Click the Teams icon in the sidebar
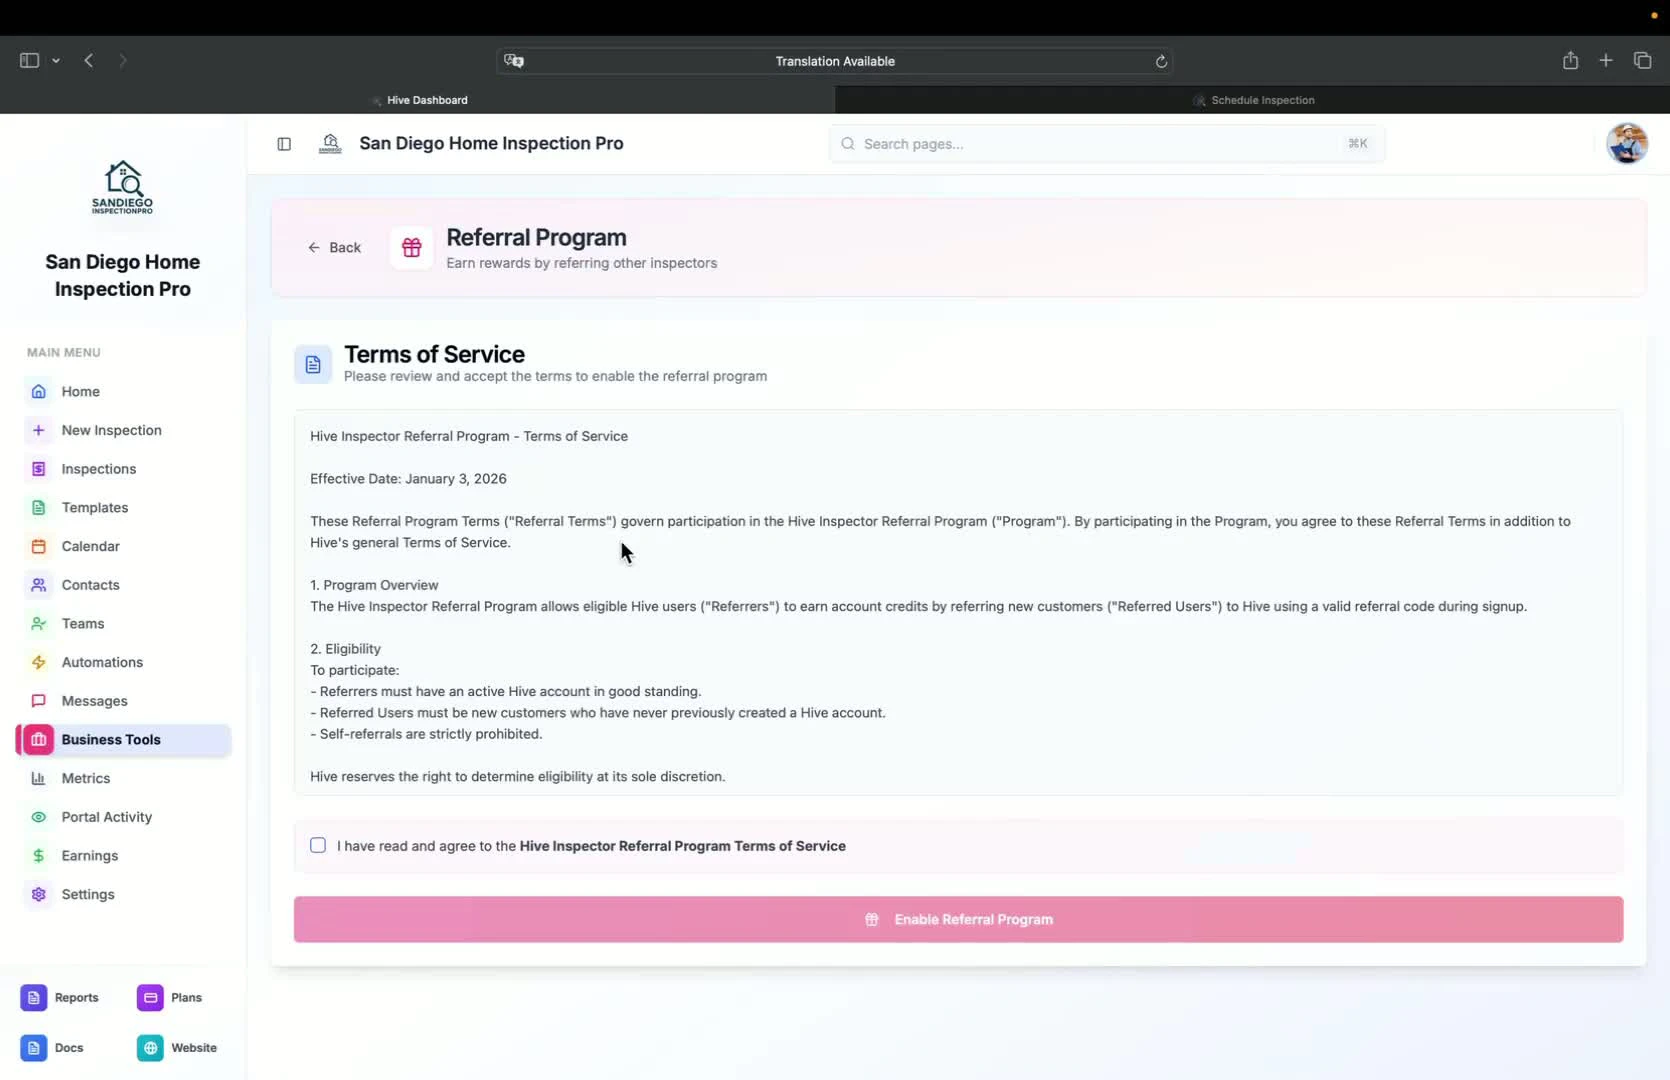The height and width of the screenshot is (1080, 1670). point(38,624)
